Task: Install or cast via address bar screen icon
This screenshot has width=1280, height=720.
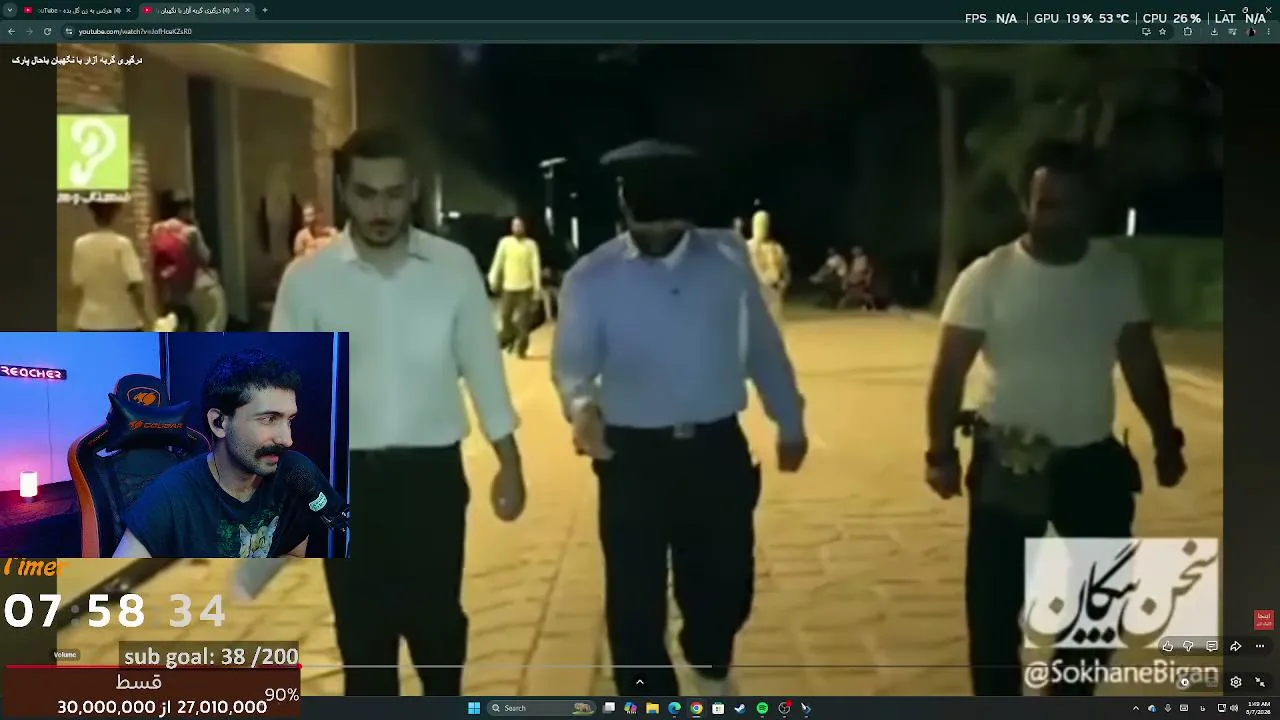Action: coord(1146,31)
